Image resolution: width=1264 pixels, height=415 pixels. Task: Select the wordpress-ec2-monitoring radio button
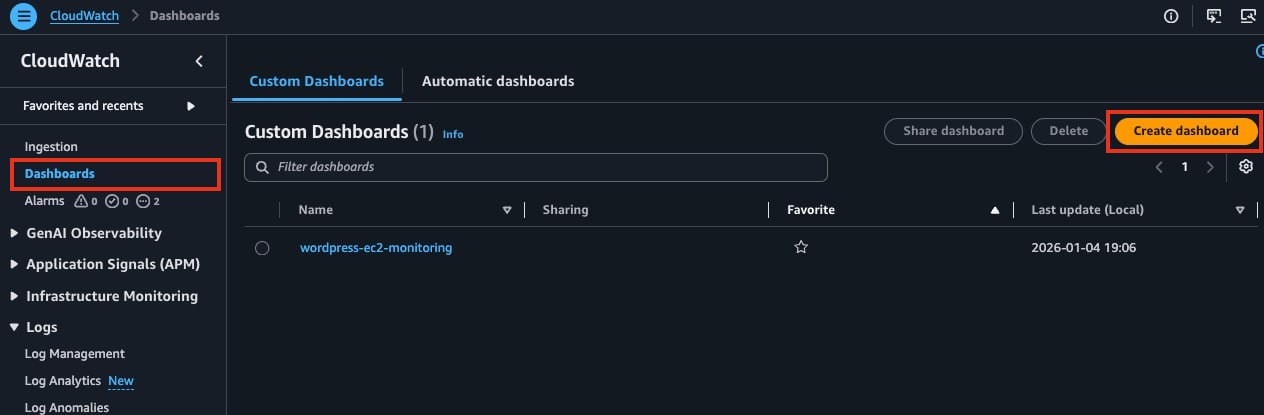(262, 248)
